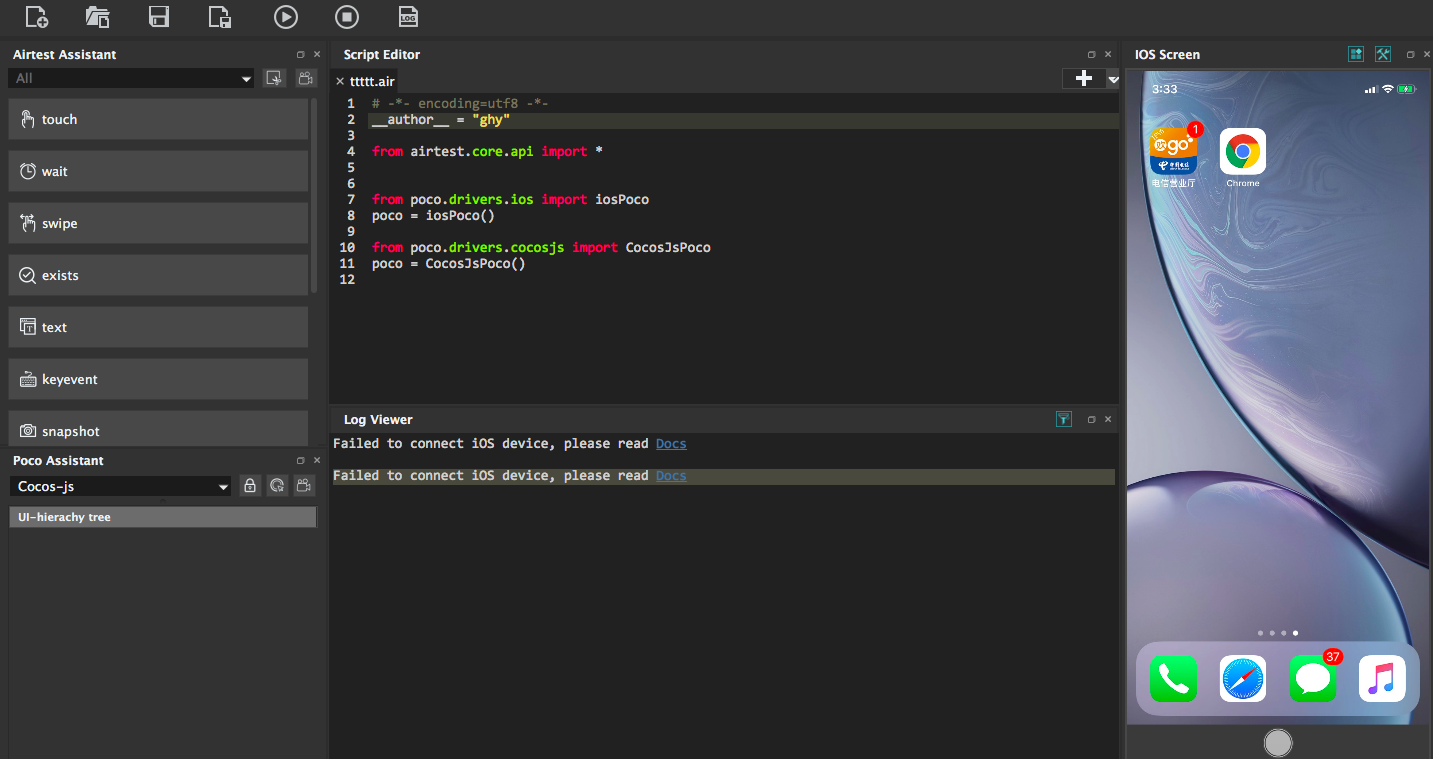Insert a wait command

pyautogui.click(x=158, y=171)
